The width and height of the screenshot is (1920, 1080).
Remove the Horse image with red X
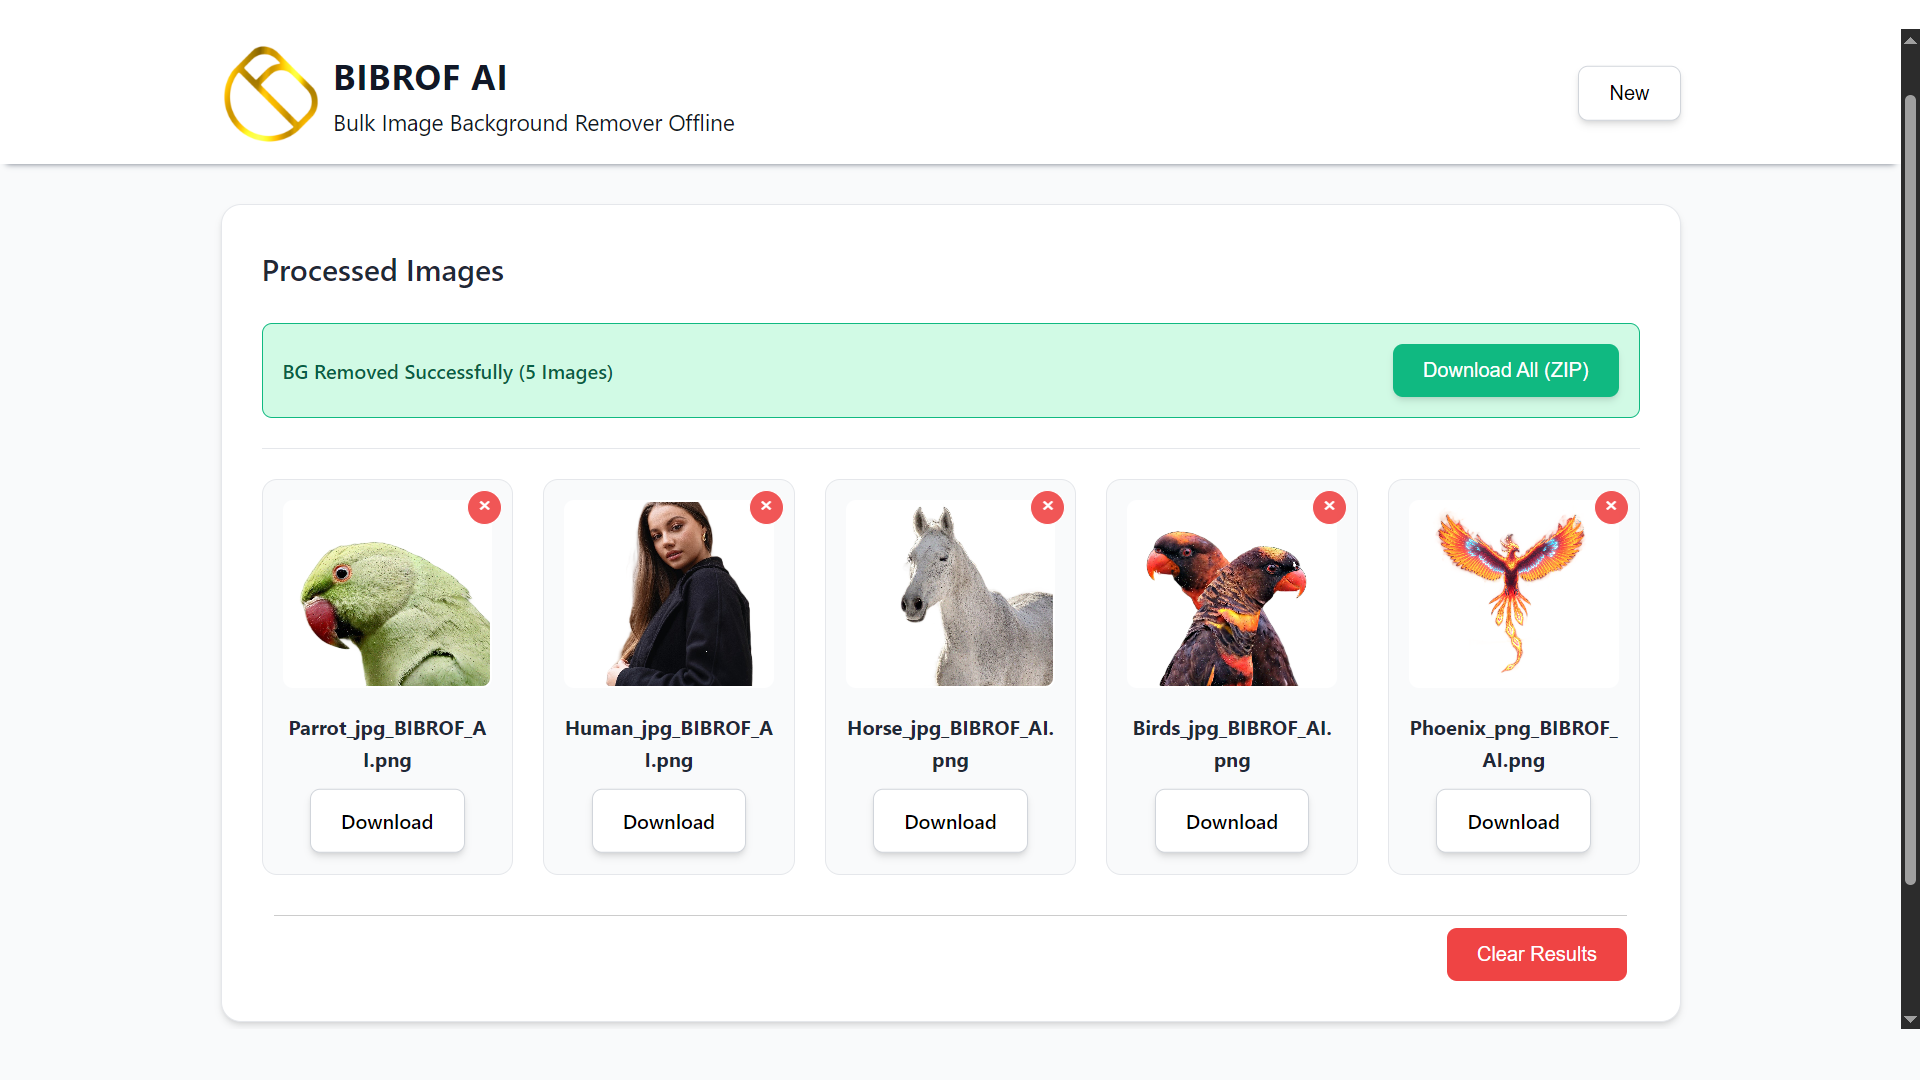pos(1047,507)
